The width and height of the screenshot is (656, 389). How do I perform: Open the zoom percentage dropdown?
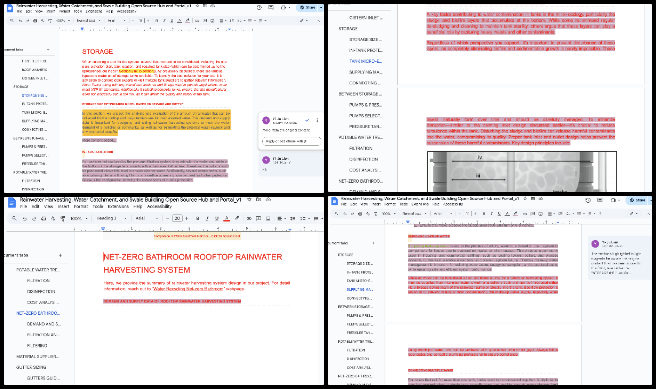pyautogui.click(x=79, y=218)
